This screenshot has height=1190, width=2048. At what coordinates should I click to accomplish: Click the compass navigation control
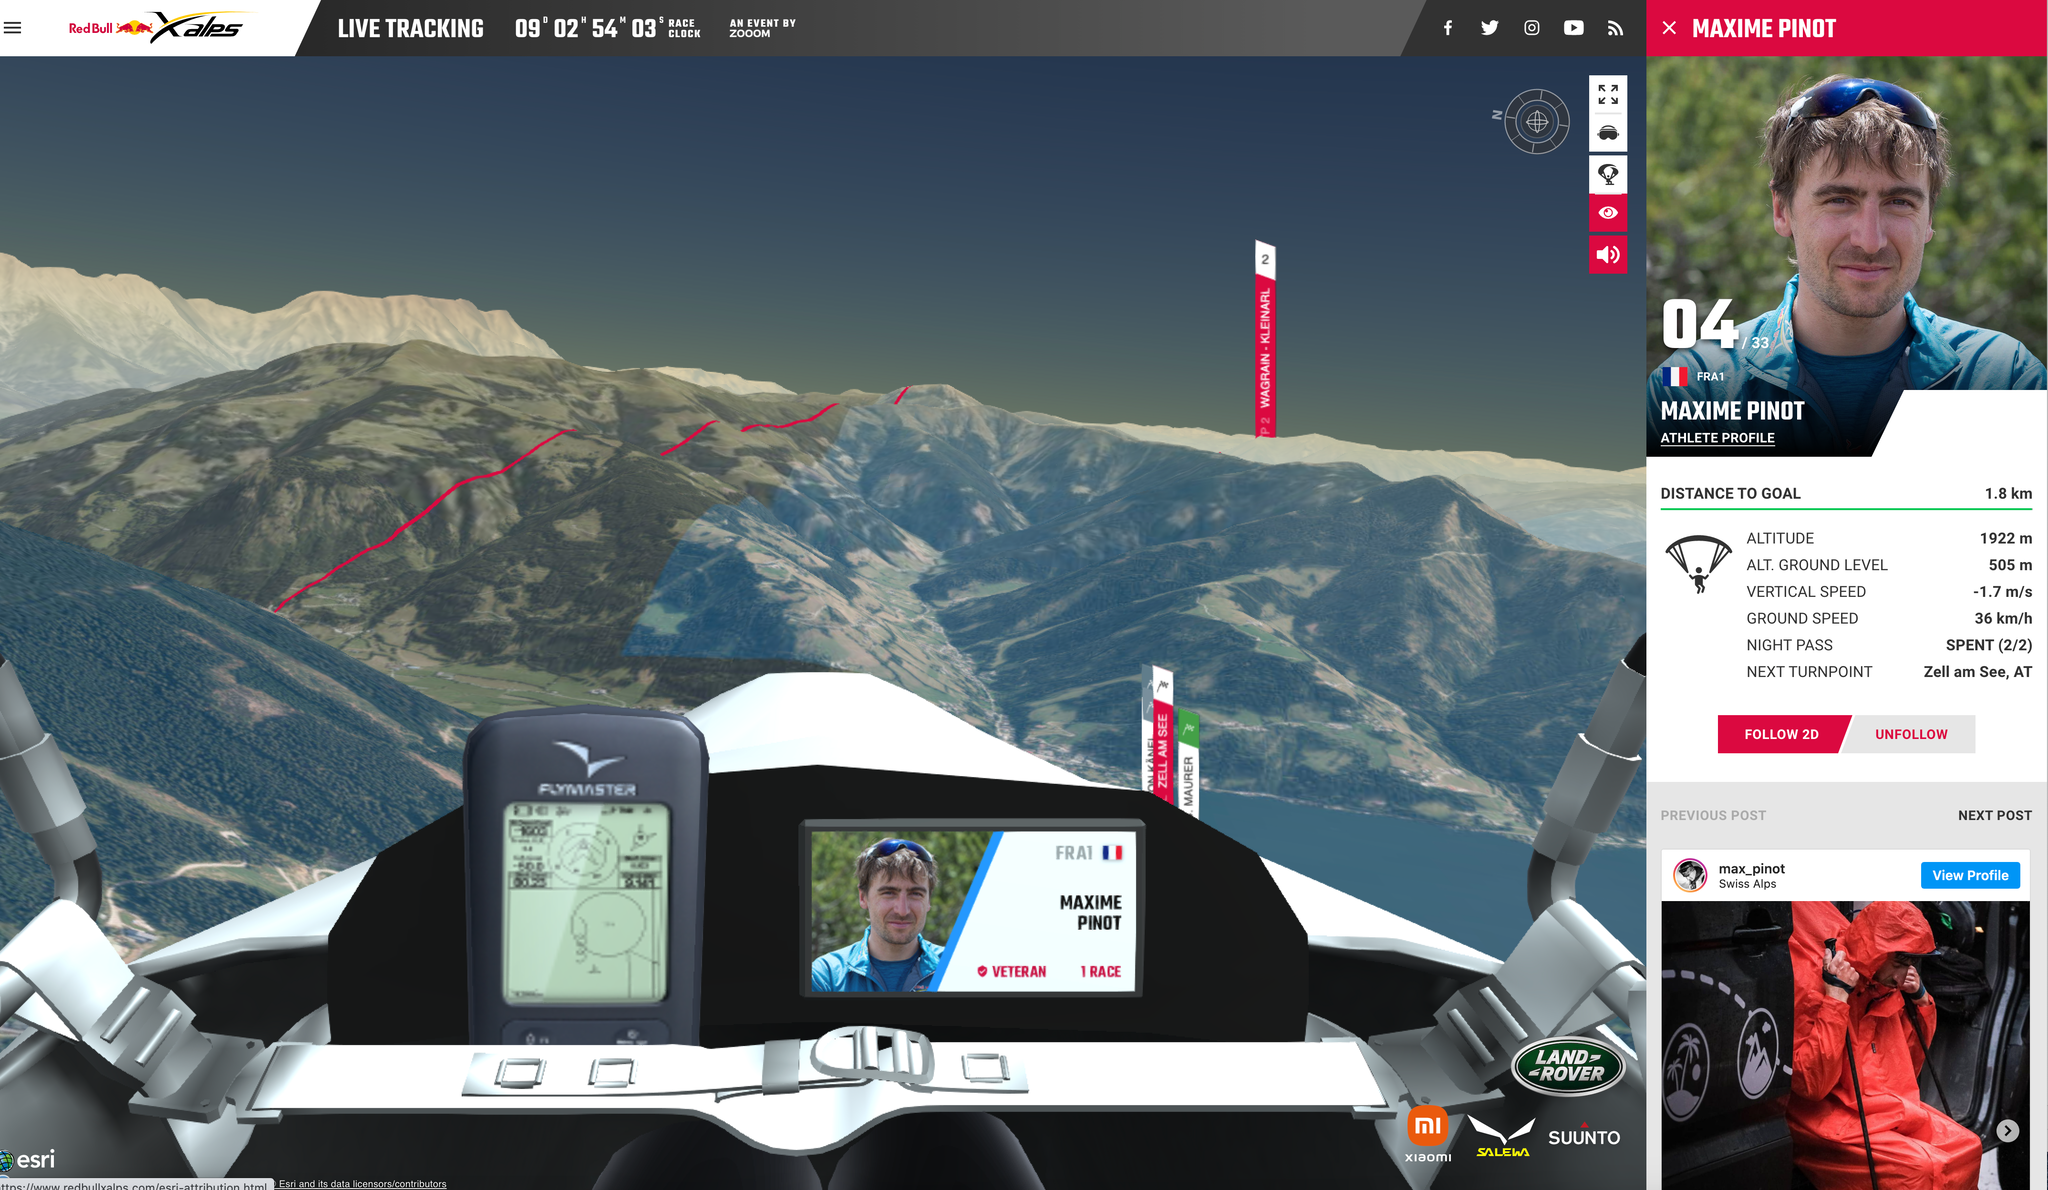[x=1537, y=122]
